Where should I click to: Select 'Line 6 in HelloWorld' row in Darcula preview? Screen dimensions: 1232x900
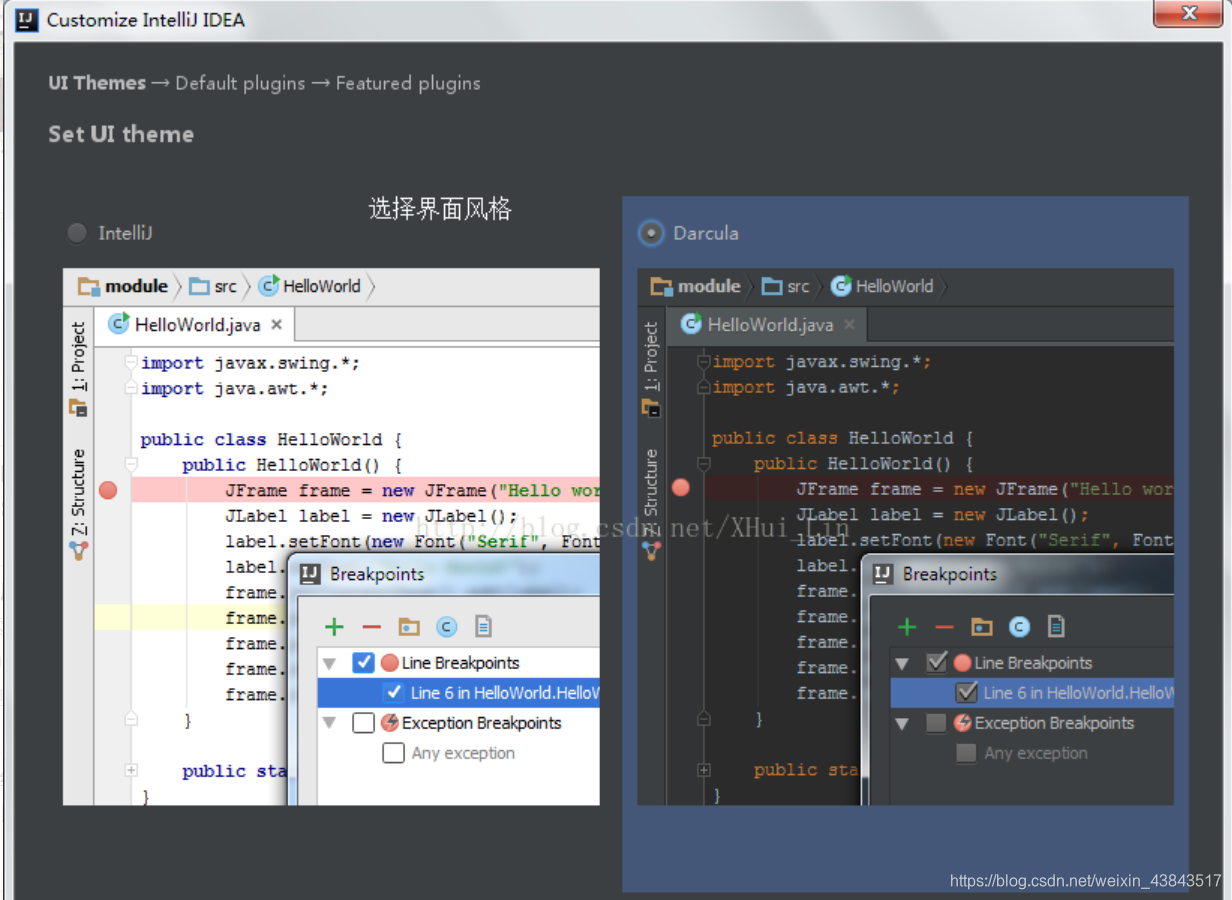pos(1032,693)
